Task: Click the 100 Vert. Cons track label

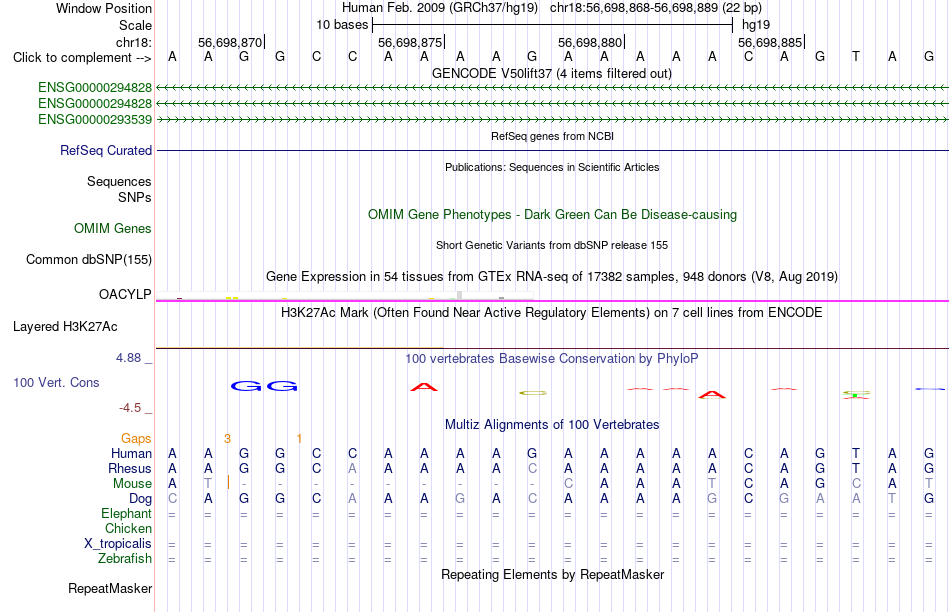Action: (x=56, y=382)
